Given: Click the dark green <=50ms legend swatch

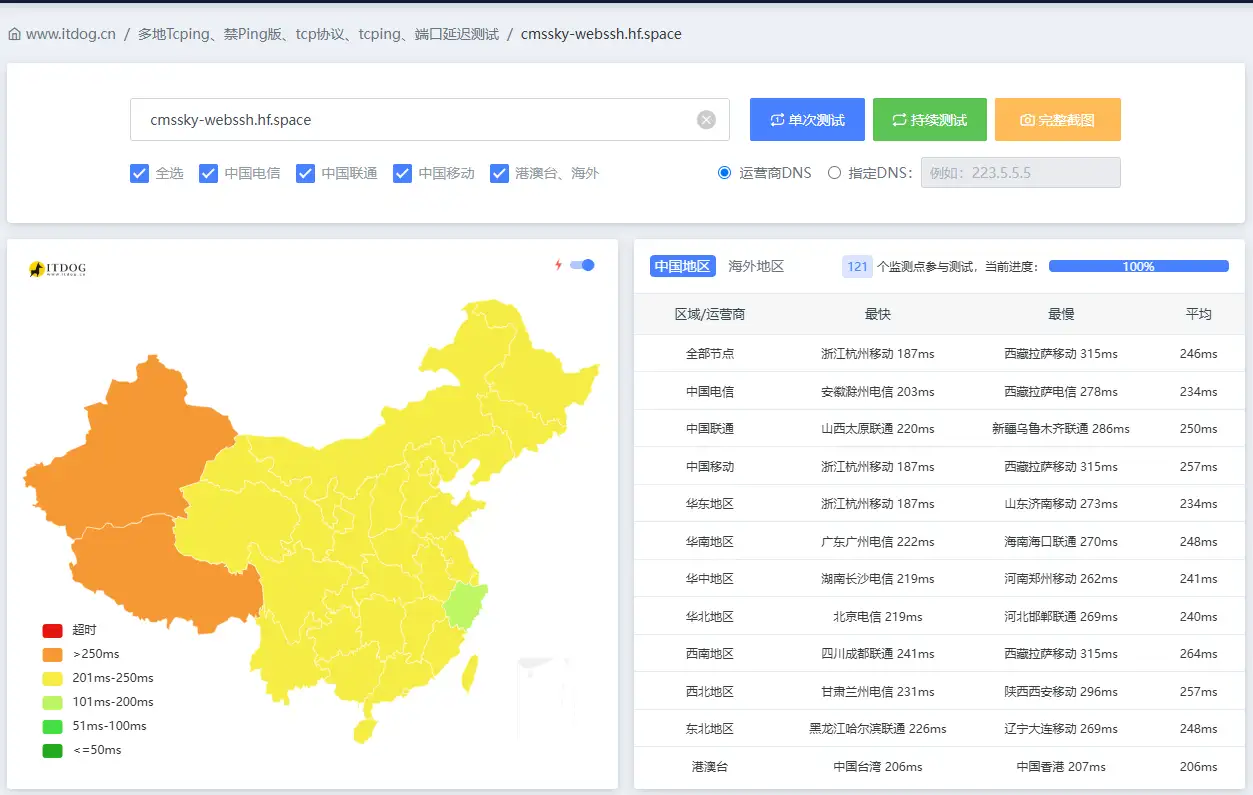Looking at the screenshot, I should coord(52,751).
